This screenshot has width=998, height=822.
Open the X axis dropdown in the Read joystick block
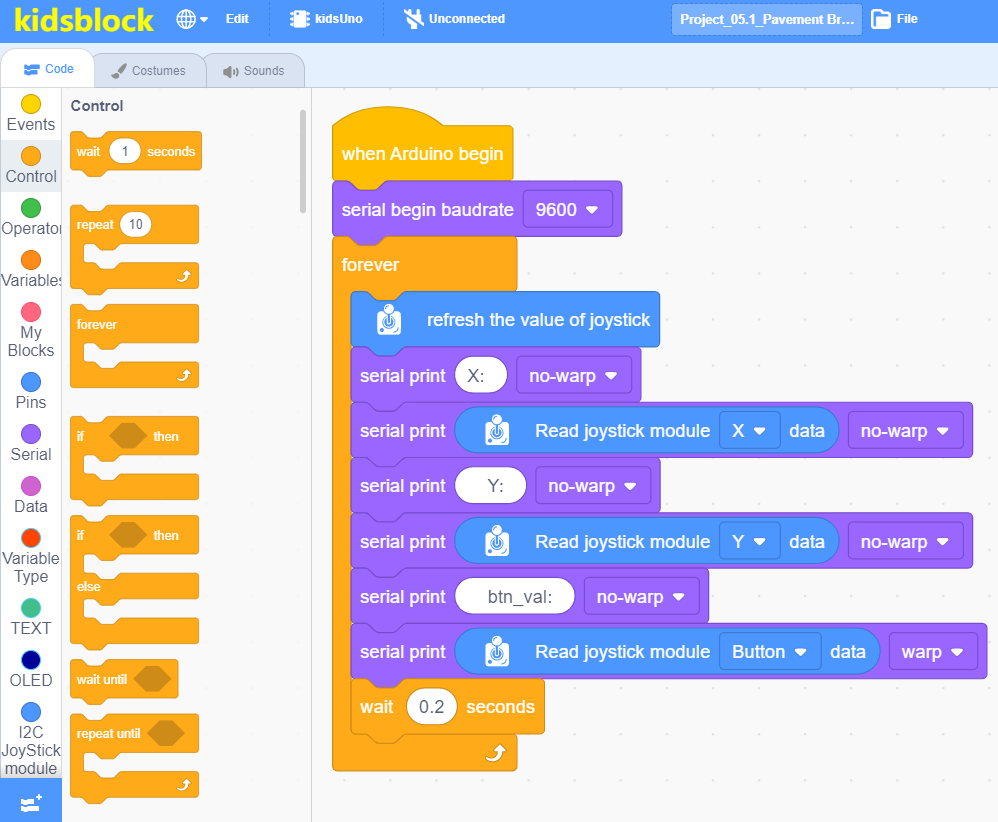pos(749,431)
